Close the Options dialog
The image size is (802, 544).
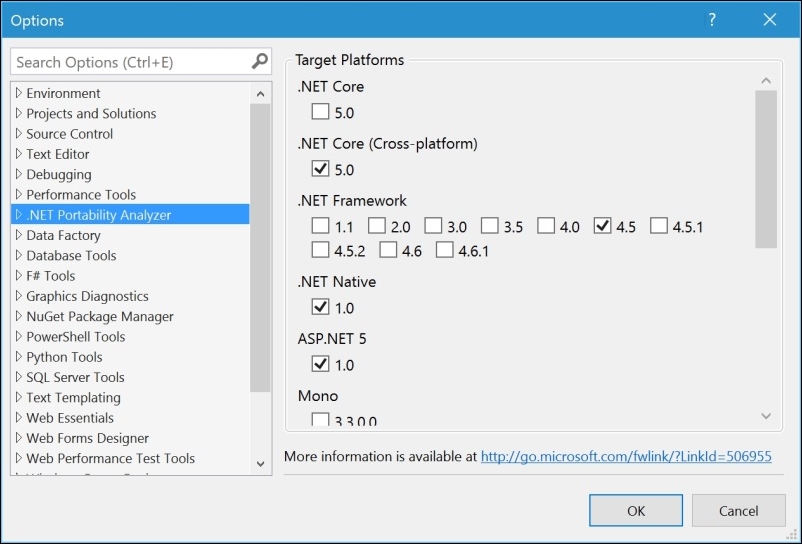pos(770,20)
